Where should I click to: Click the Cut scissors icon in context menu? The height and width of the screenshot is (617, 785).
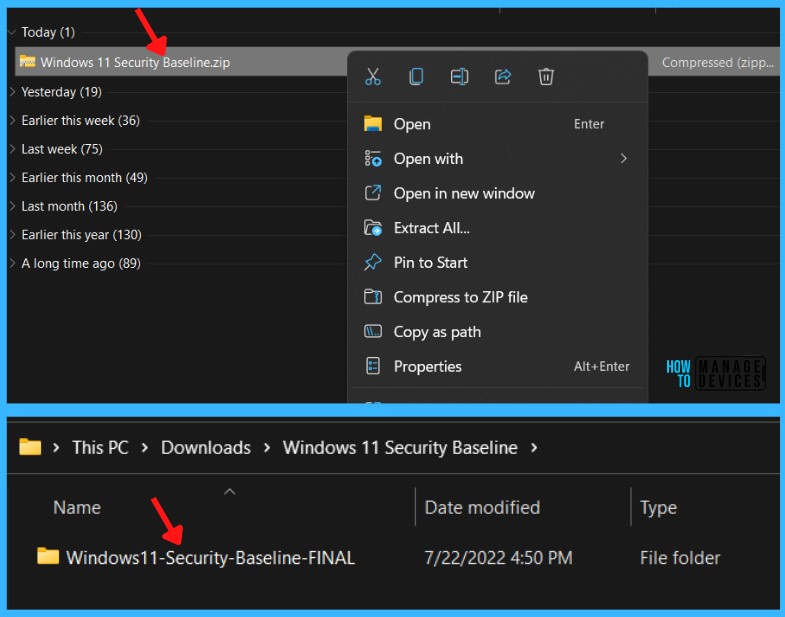372,77
